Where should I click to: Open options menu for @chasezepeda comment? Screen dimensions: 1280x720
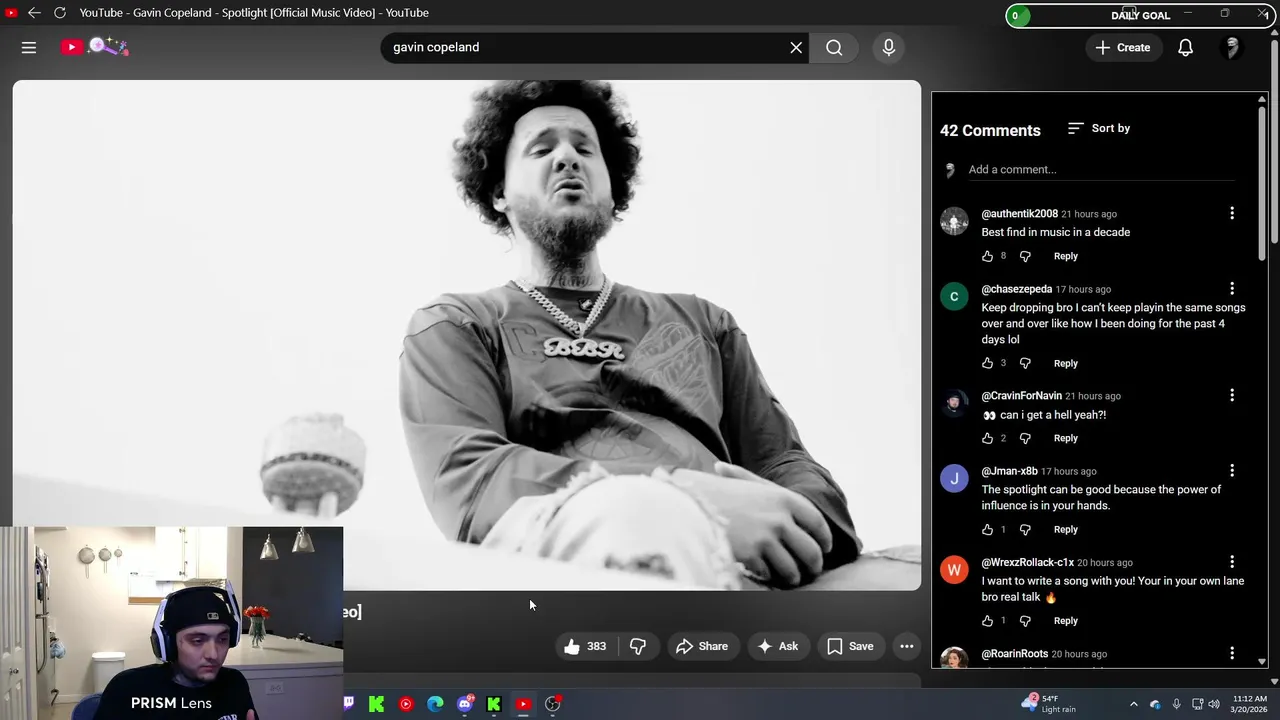tap(1232, 288)
